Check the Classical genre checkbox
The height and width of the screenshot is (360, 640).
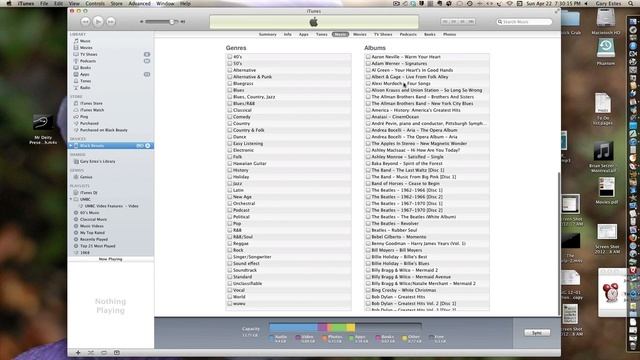229,110
